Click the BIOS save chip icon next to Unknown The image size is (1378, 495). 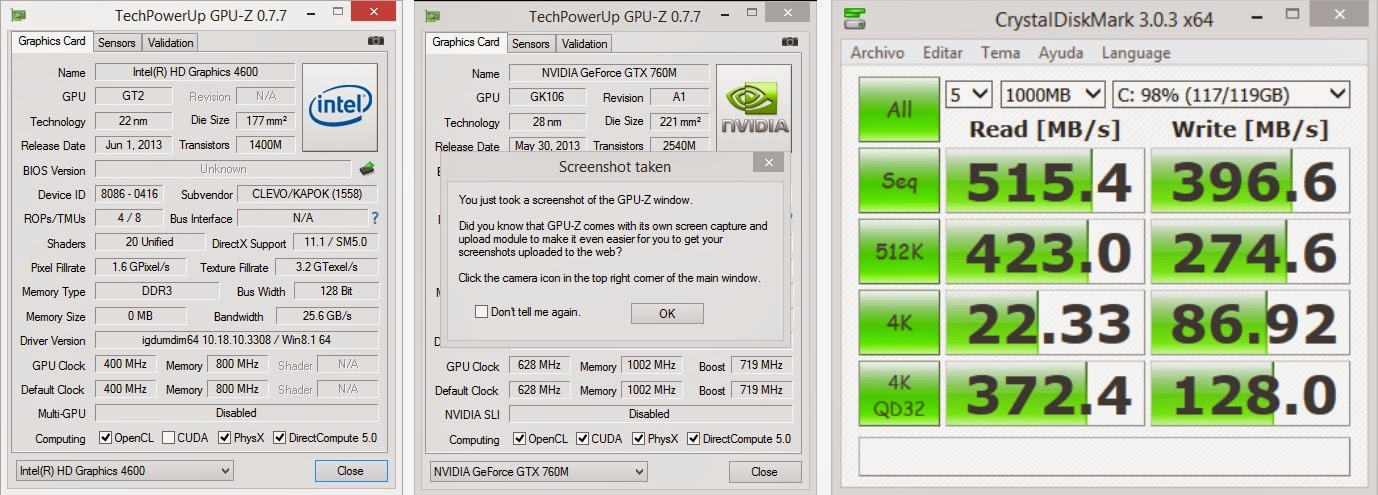(x=367, y=169)
